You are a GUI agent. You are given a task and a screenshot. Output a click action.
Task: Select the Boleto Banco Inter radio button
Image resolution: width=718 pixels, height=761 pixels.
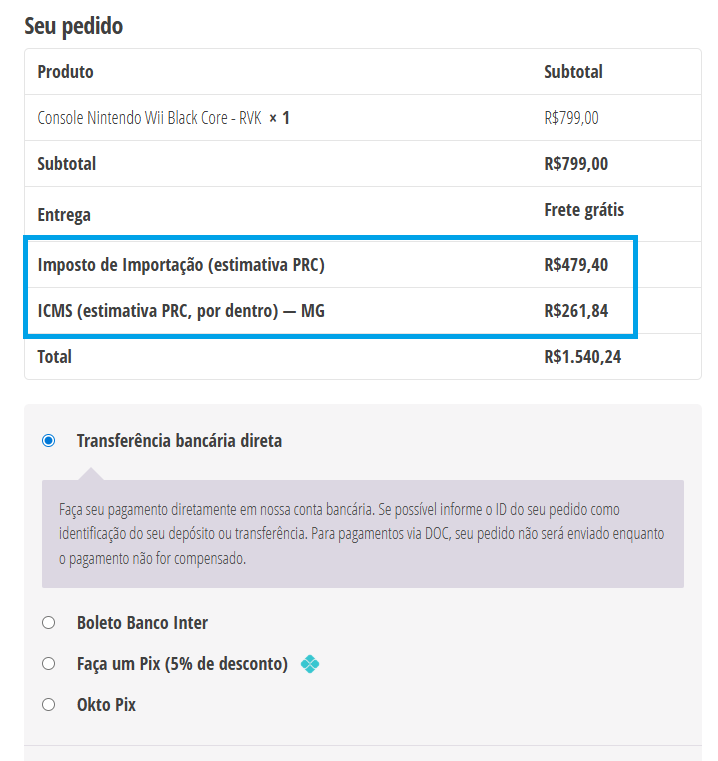coord(49,623)
